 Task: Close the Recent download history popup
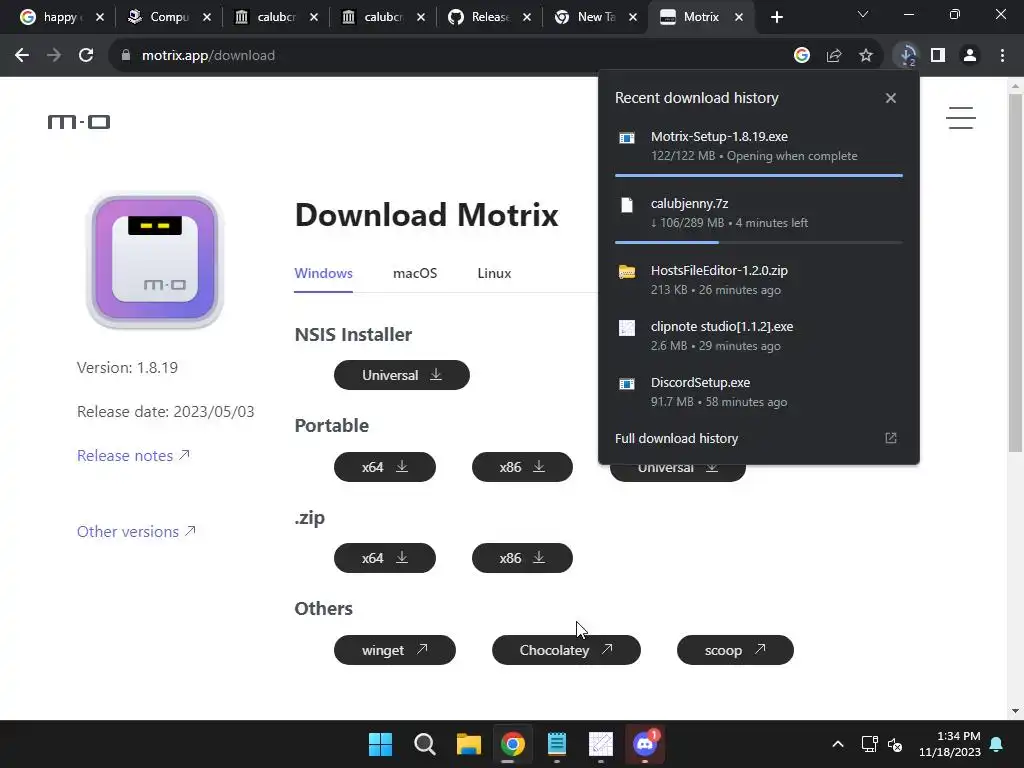(891, 98)
